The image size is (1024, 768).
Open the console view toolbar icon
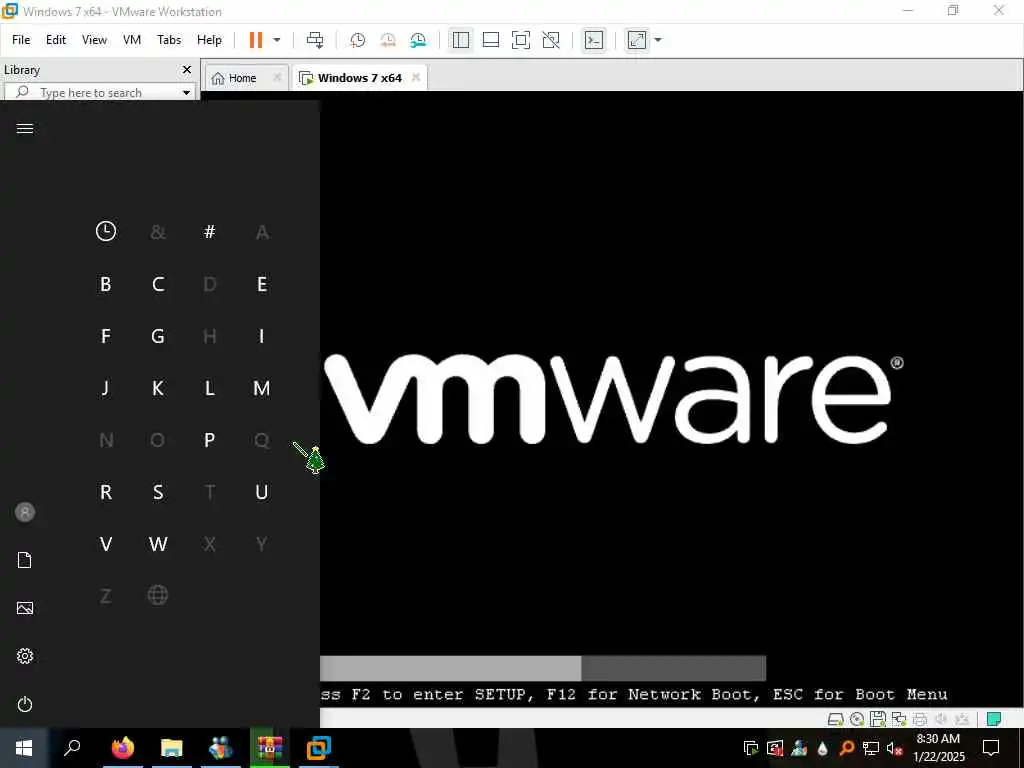[x=594, y=40]
